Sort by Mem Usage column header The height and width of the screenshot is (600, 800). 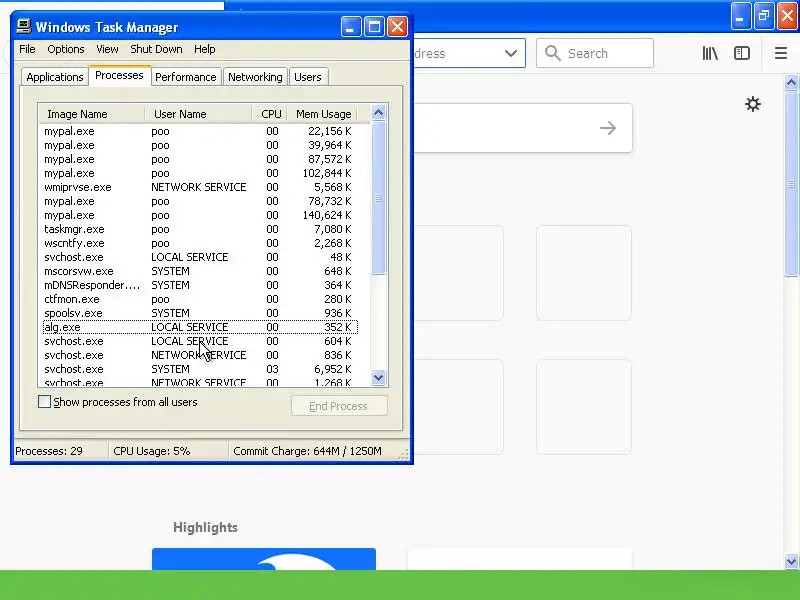[x=322, y=114]
